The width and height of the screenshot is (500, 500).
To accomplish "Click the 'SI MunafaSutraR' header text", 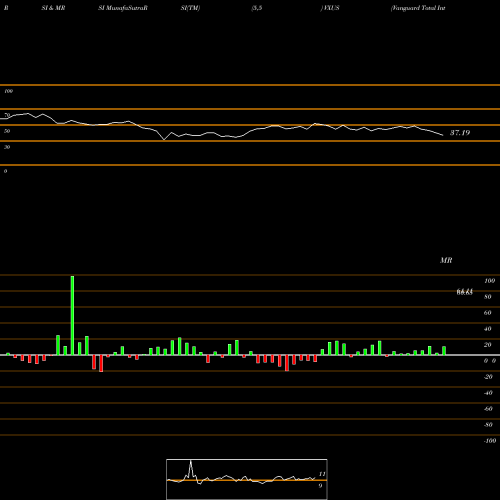I will click(x=123, y=8).
